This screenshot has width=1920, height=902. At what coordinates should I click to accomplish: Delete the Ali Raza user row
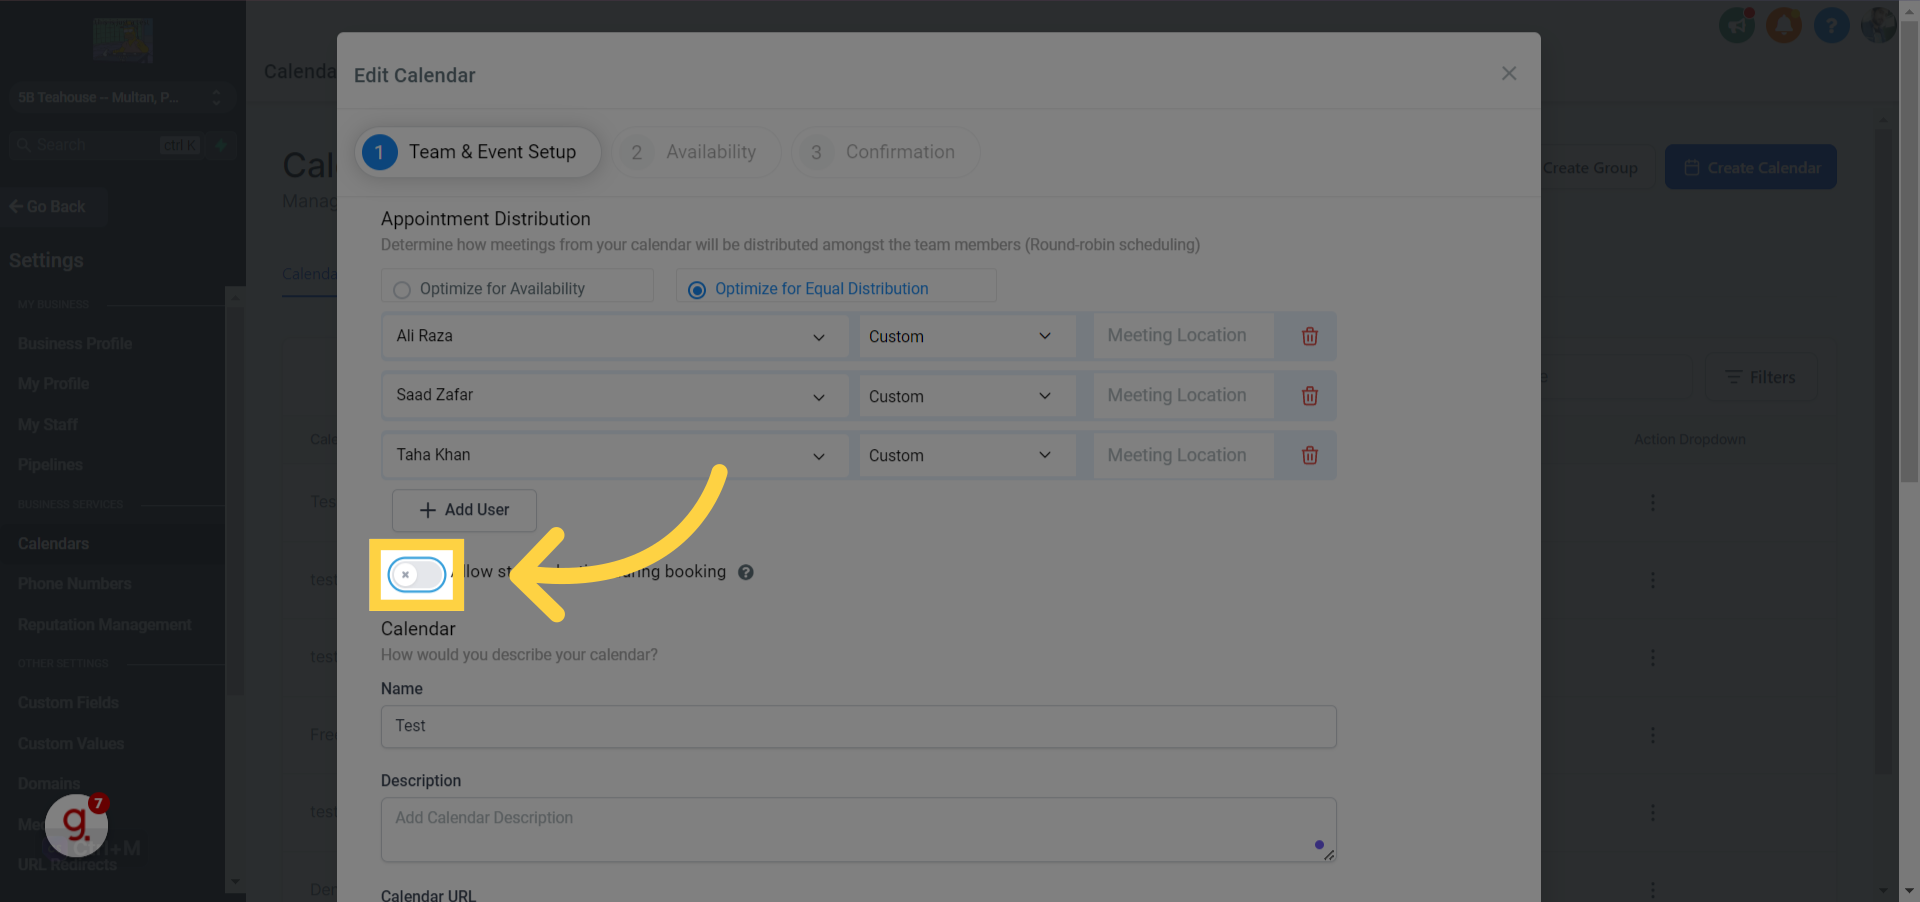click(1309, 336)
